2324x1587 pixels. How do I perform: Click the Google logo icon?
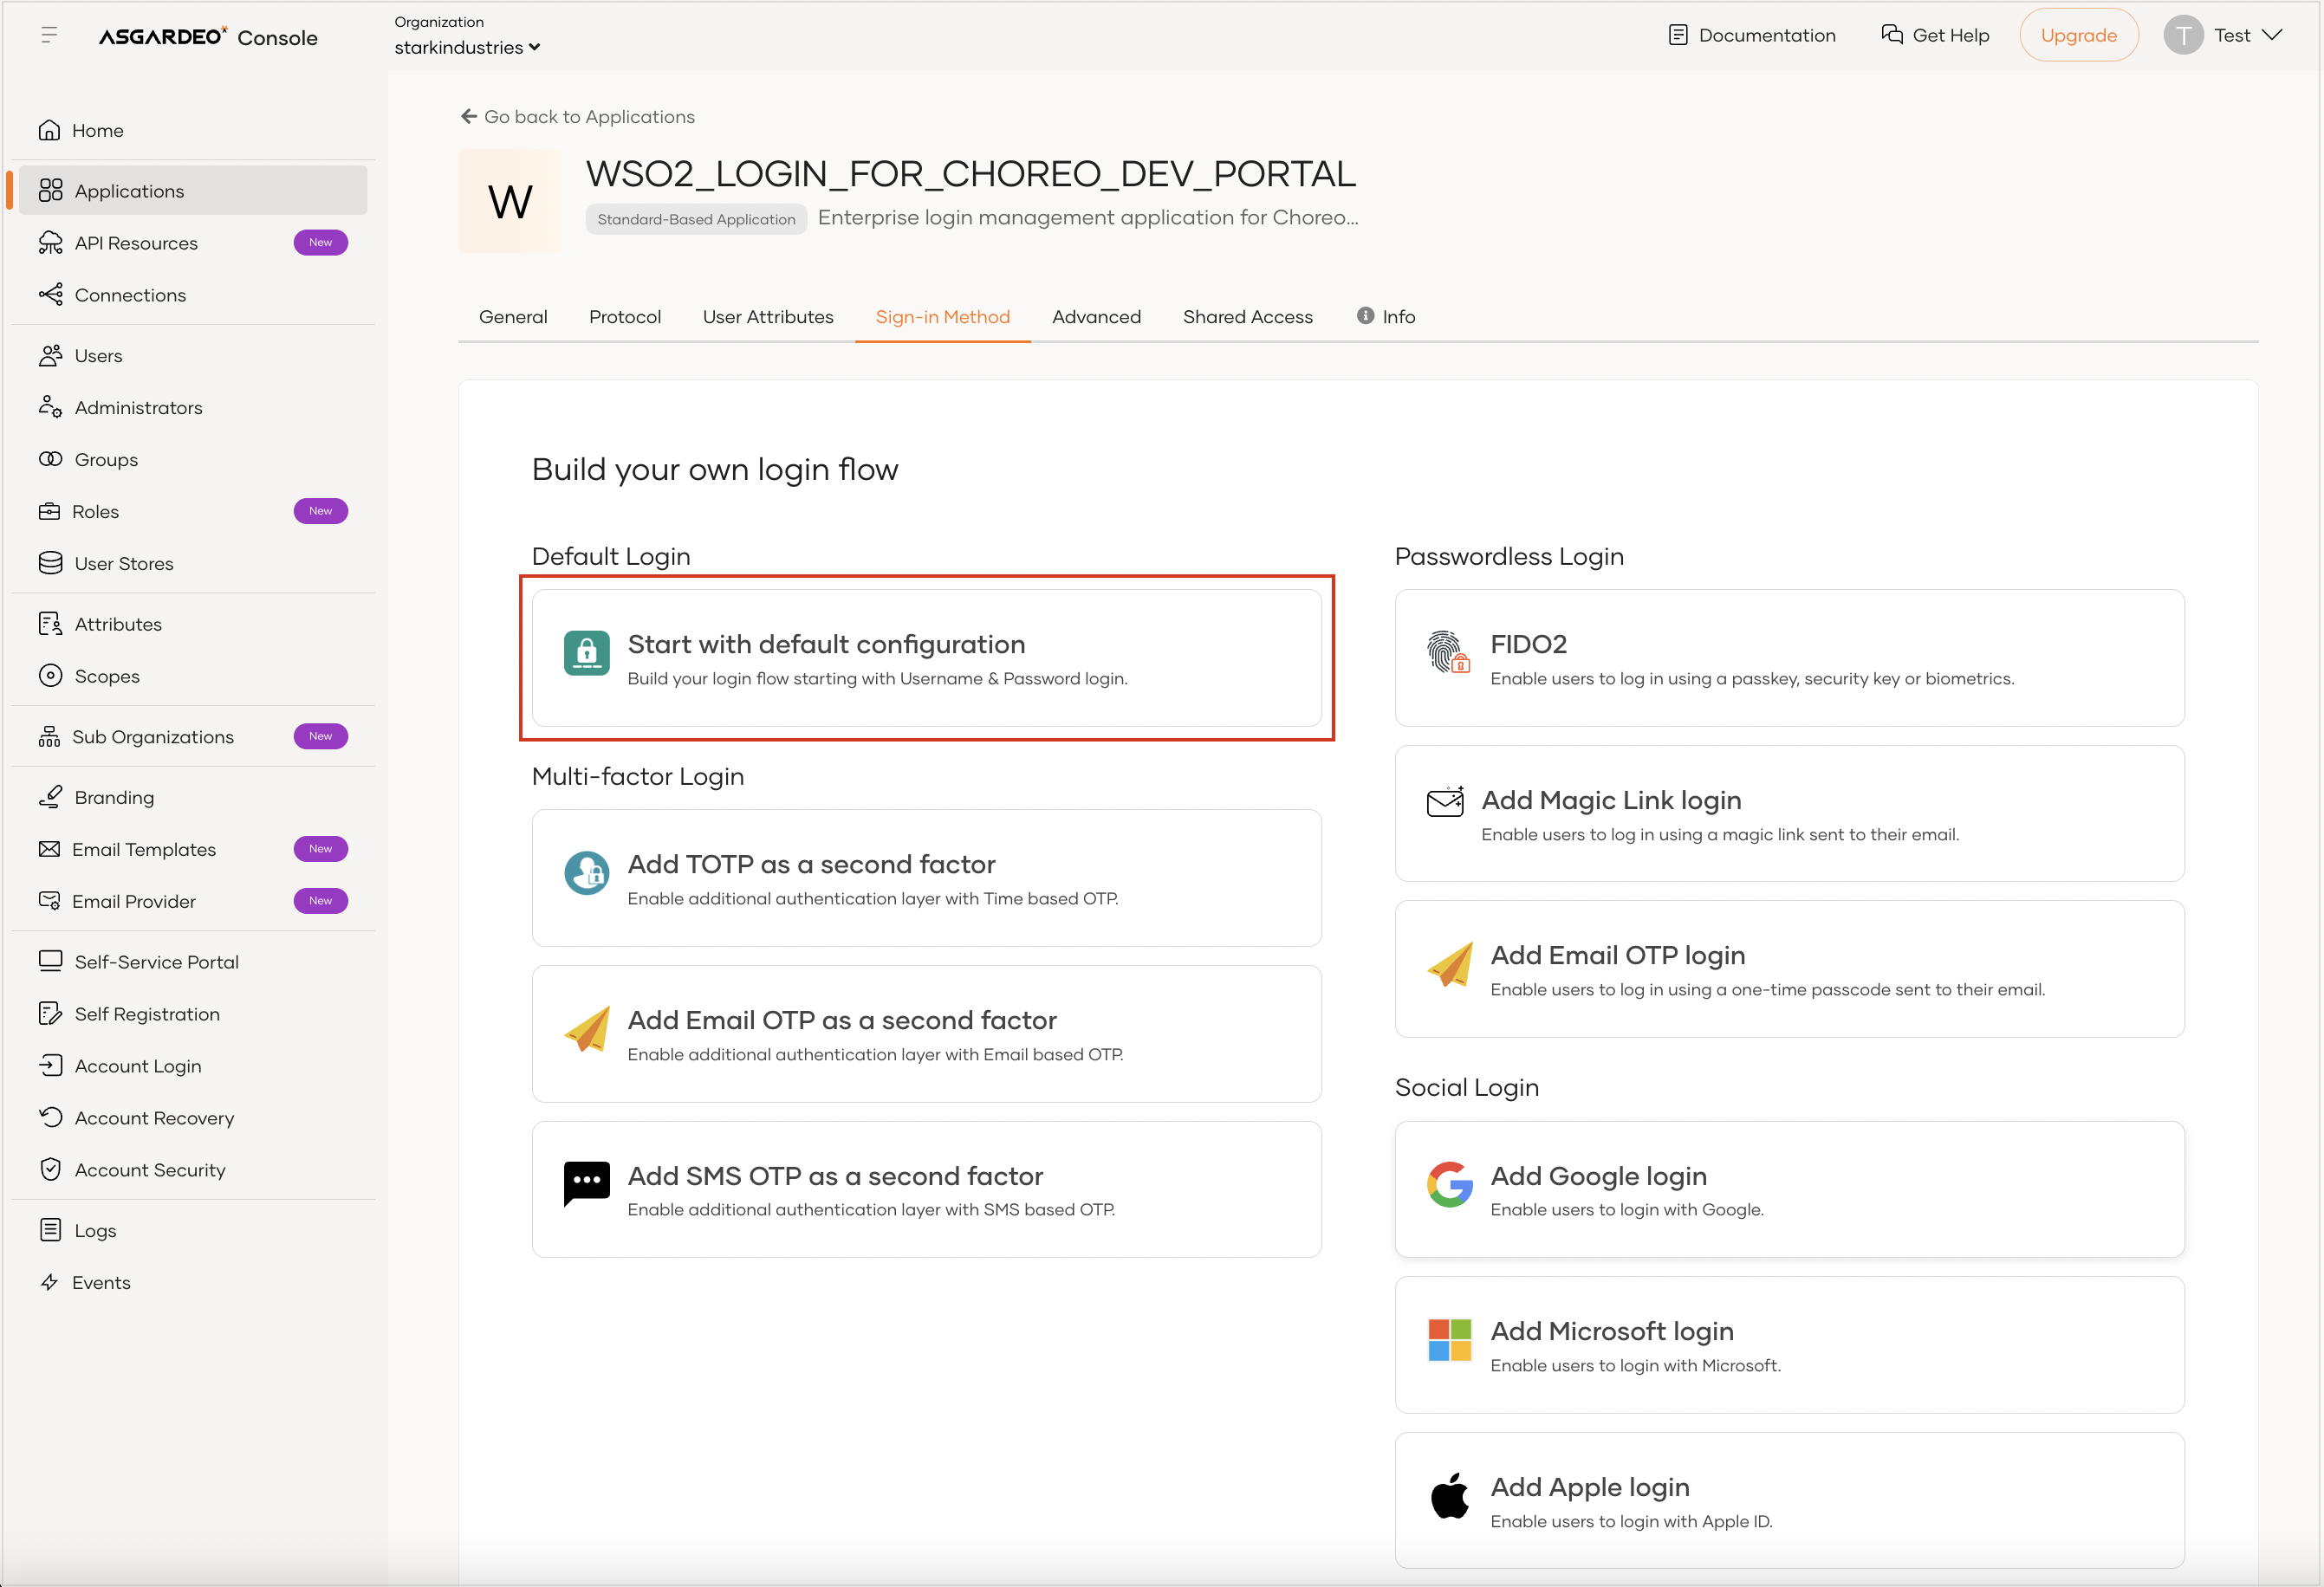(x=1450, y=1184)
